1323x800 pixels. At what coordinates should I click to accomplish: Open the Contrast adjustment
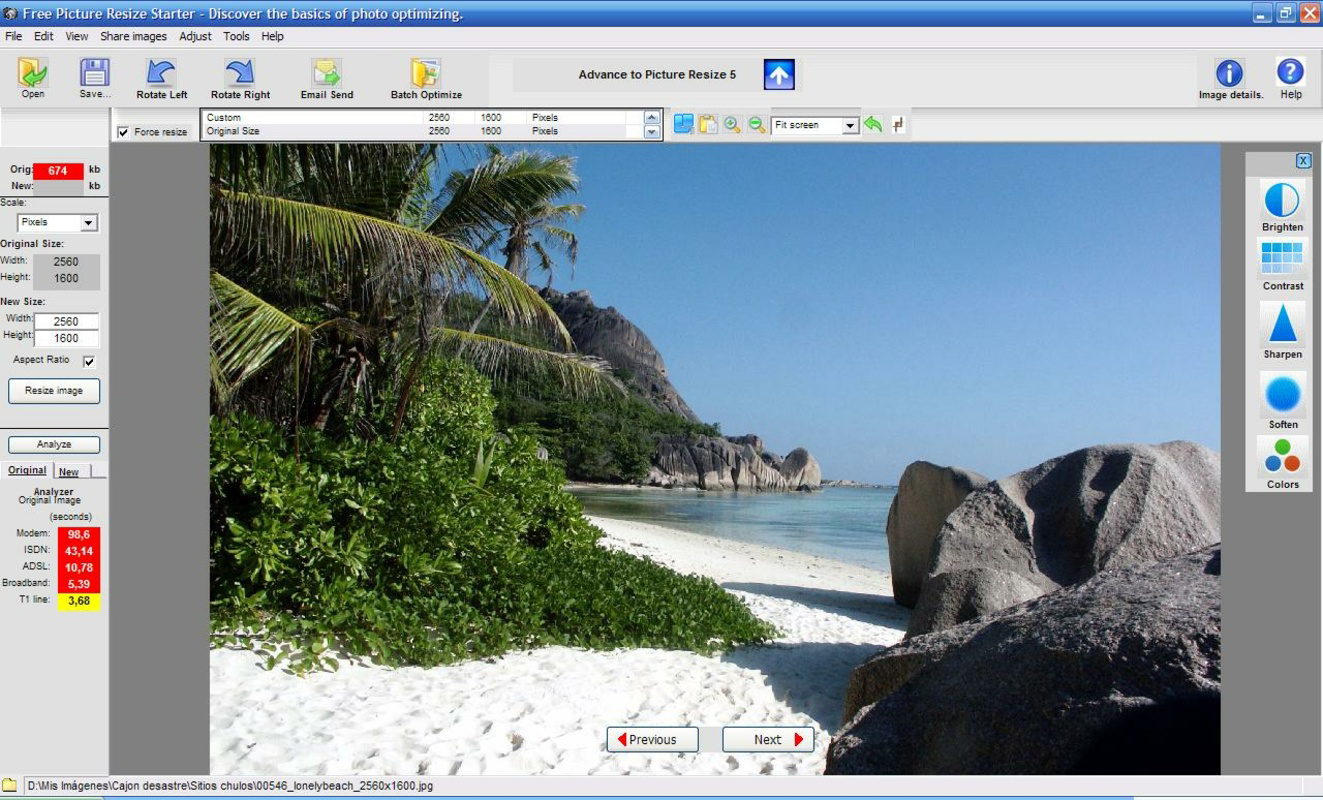tap(1282, 259)
